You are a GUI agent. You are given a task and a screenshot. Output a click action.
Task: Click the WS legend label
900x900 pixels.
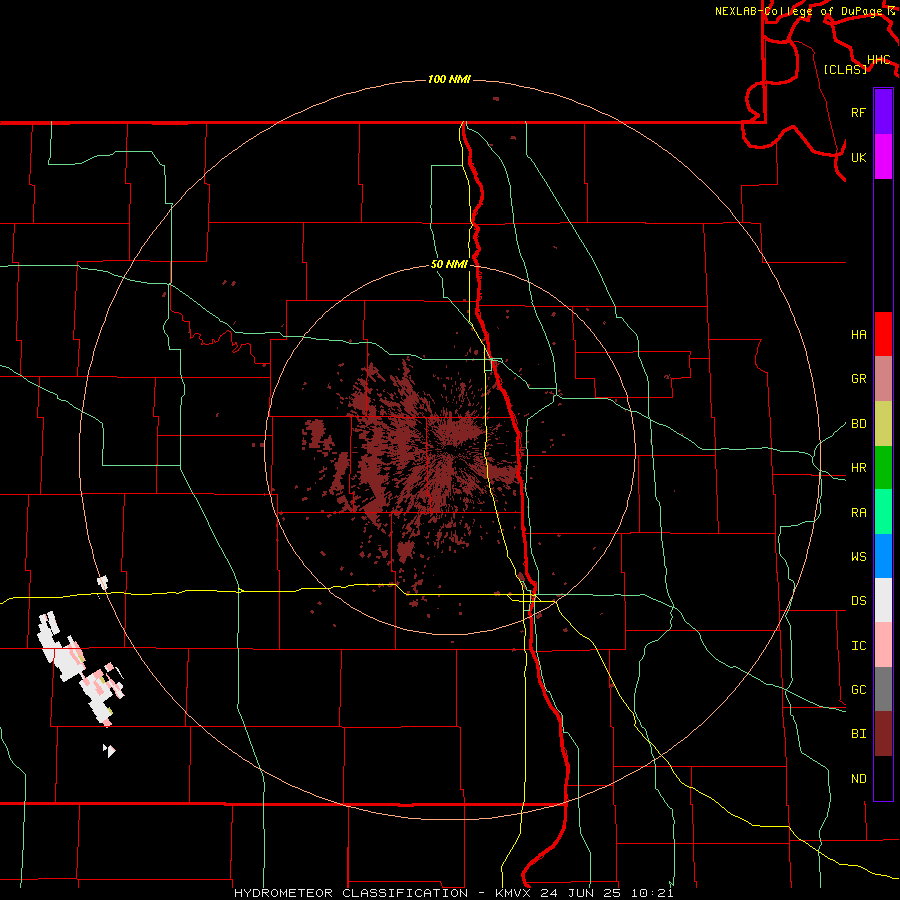pyautogui.click(x=858, y=556)
